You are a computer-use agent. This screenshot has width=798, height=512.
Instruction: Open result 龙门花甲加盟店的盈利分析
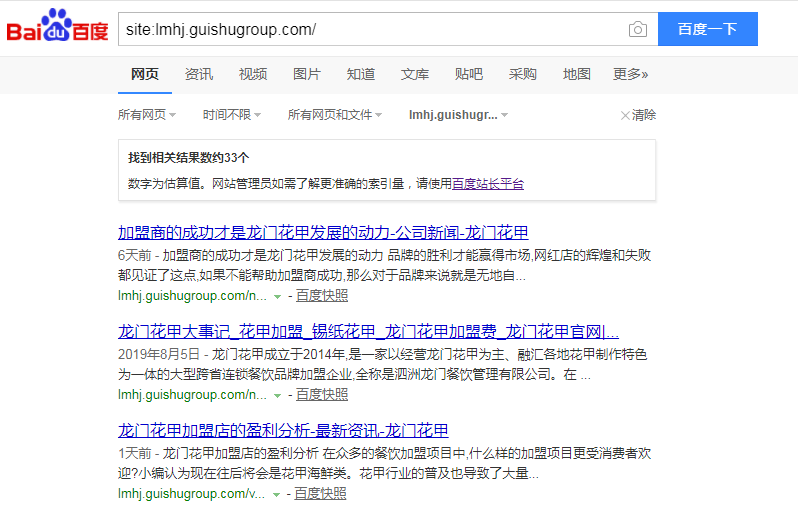point(283,431)
